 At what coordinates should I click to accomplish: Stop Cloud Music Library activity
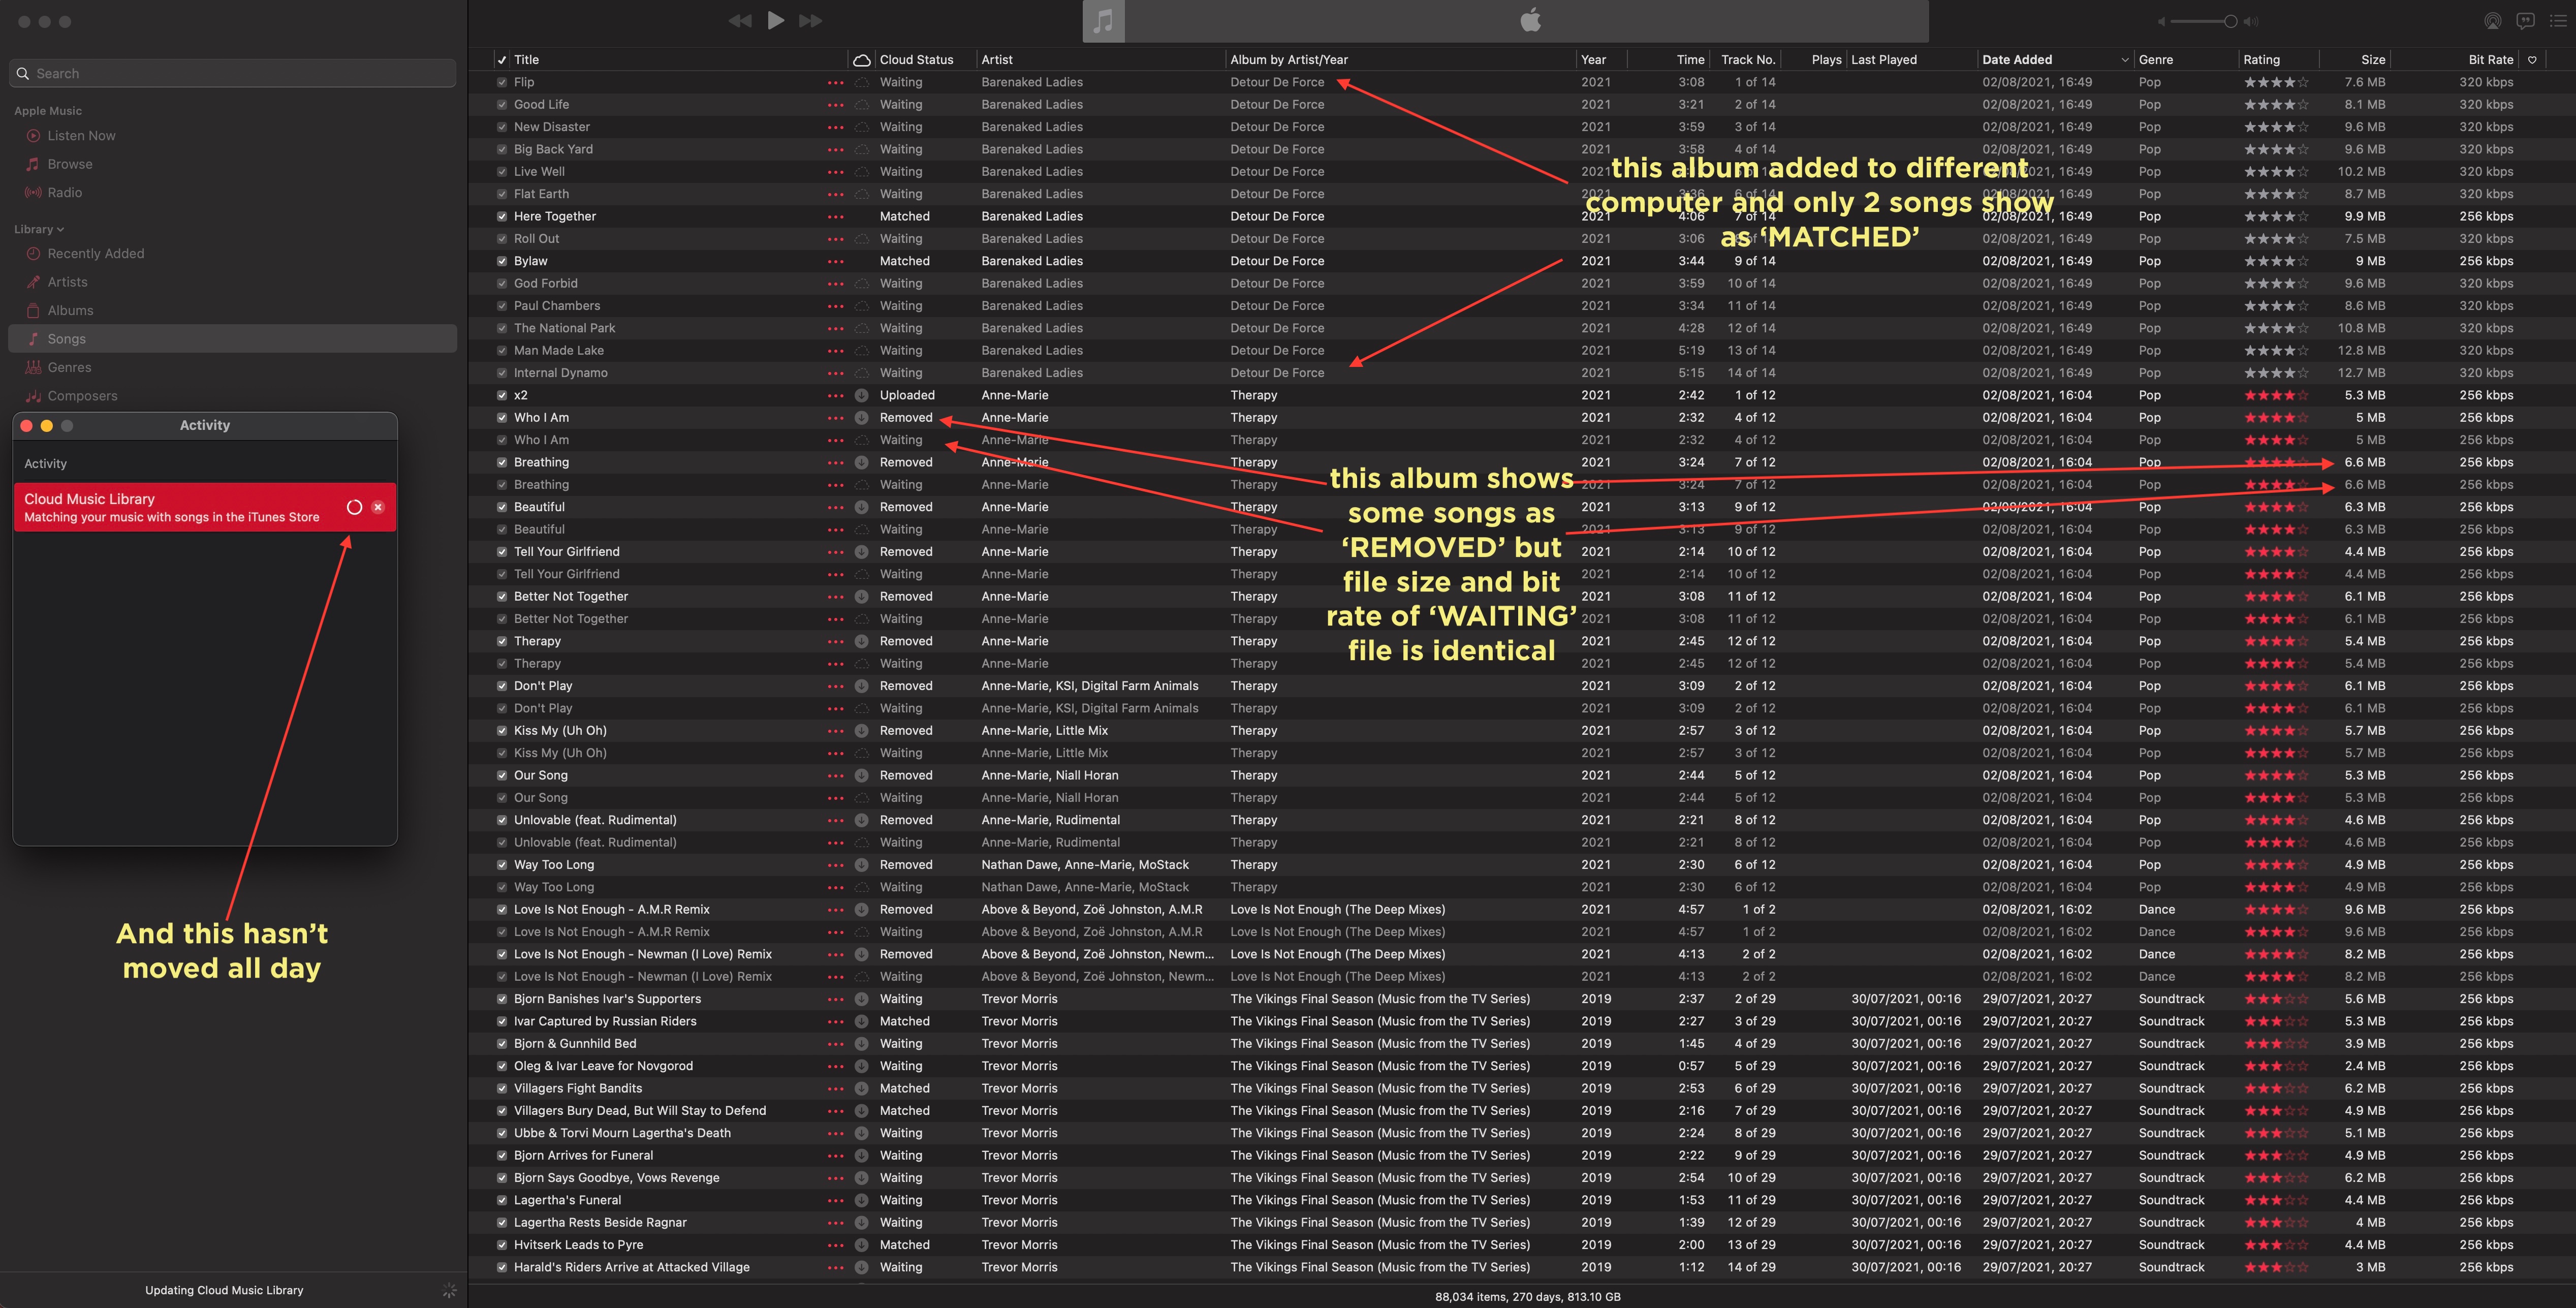[378, 507]
